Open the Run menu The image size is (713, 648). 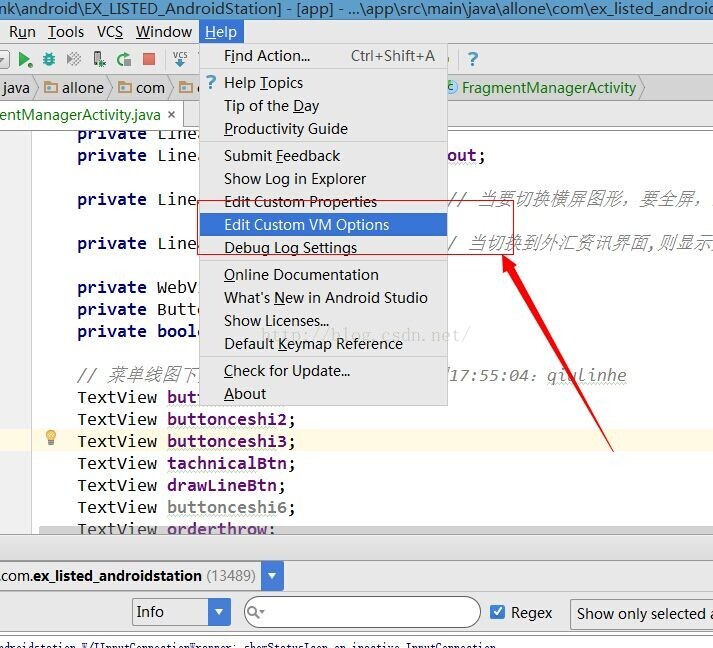(x=22, y=32)
